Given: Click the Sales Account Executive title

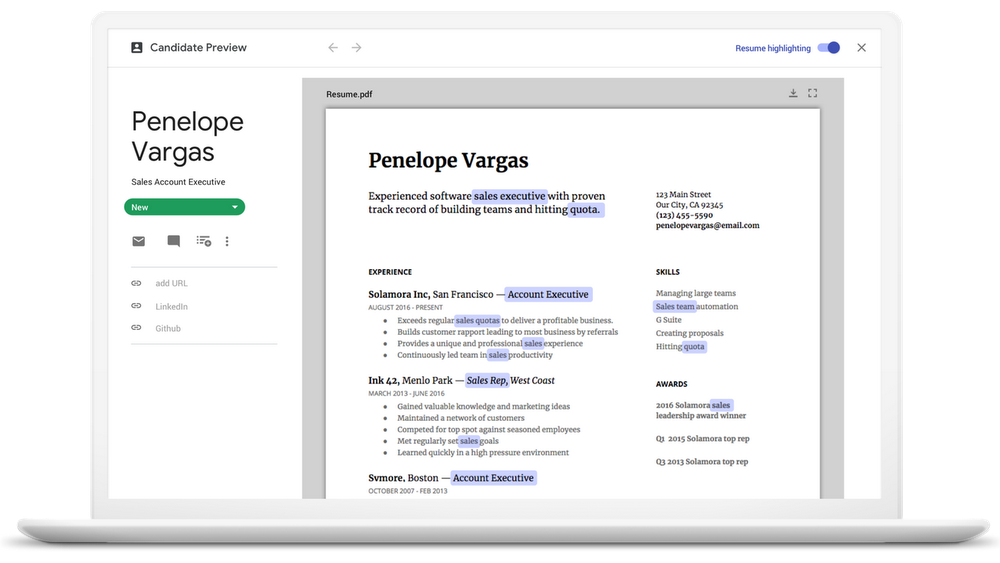Looking at the screenshot, I should [x=179, y=182].
